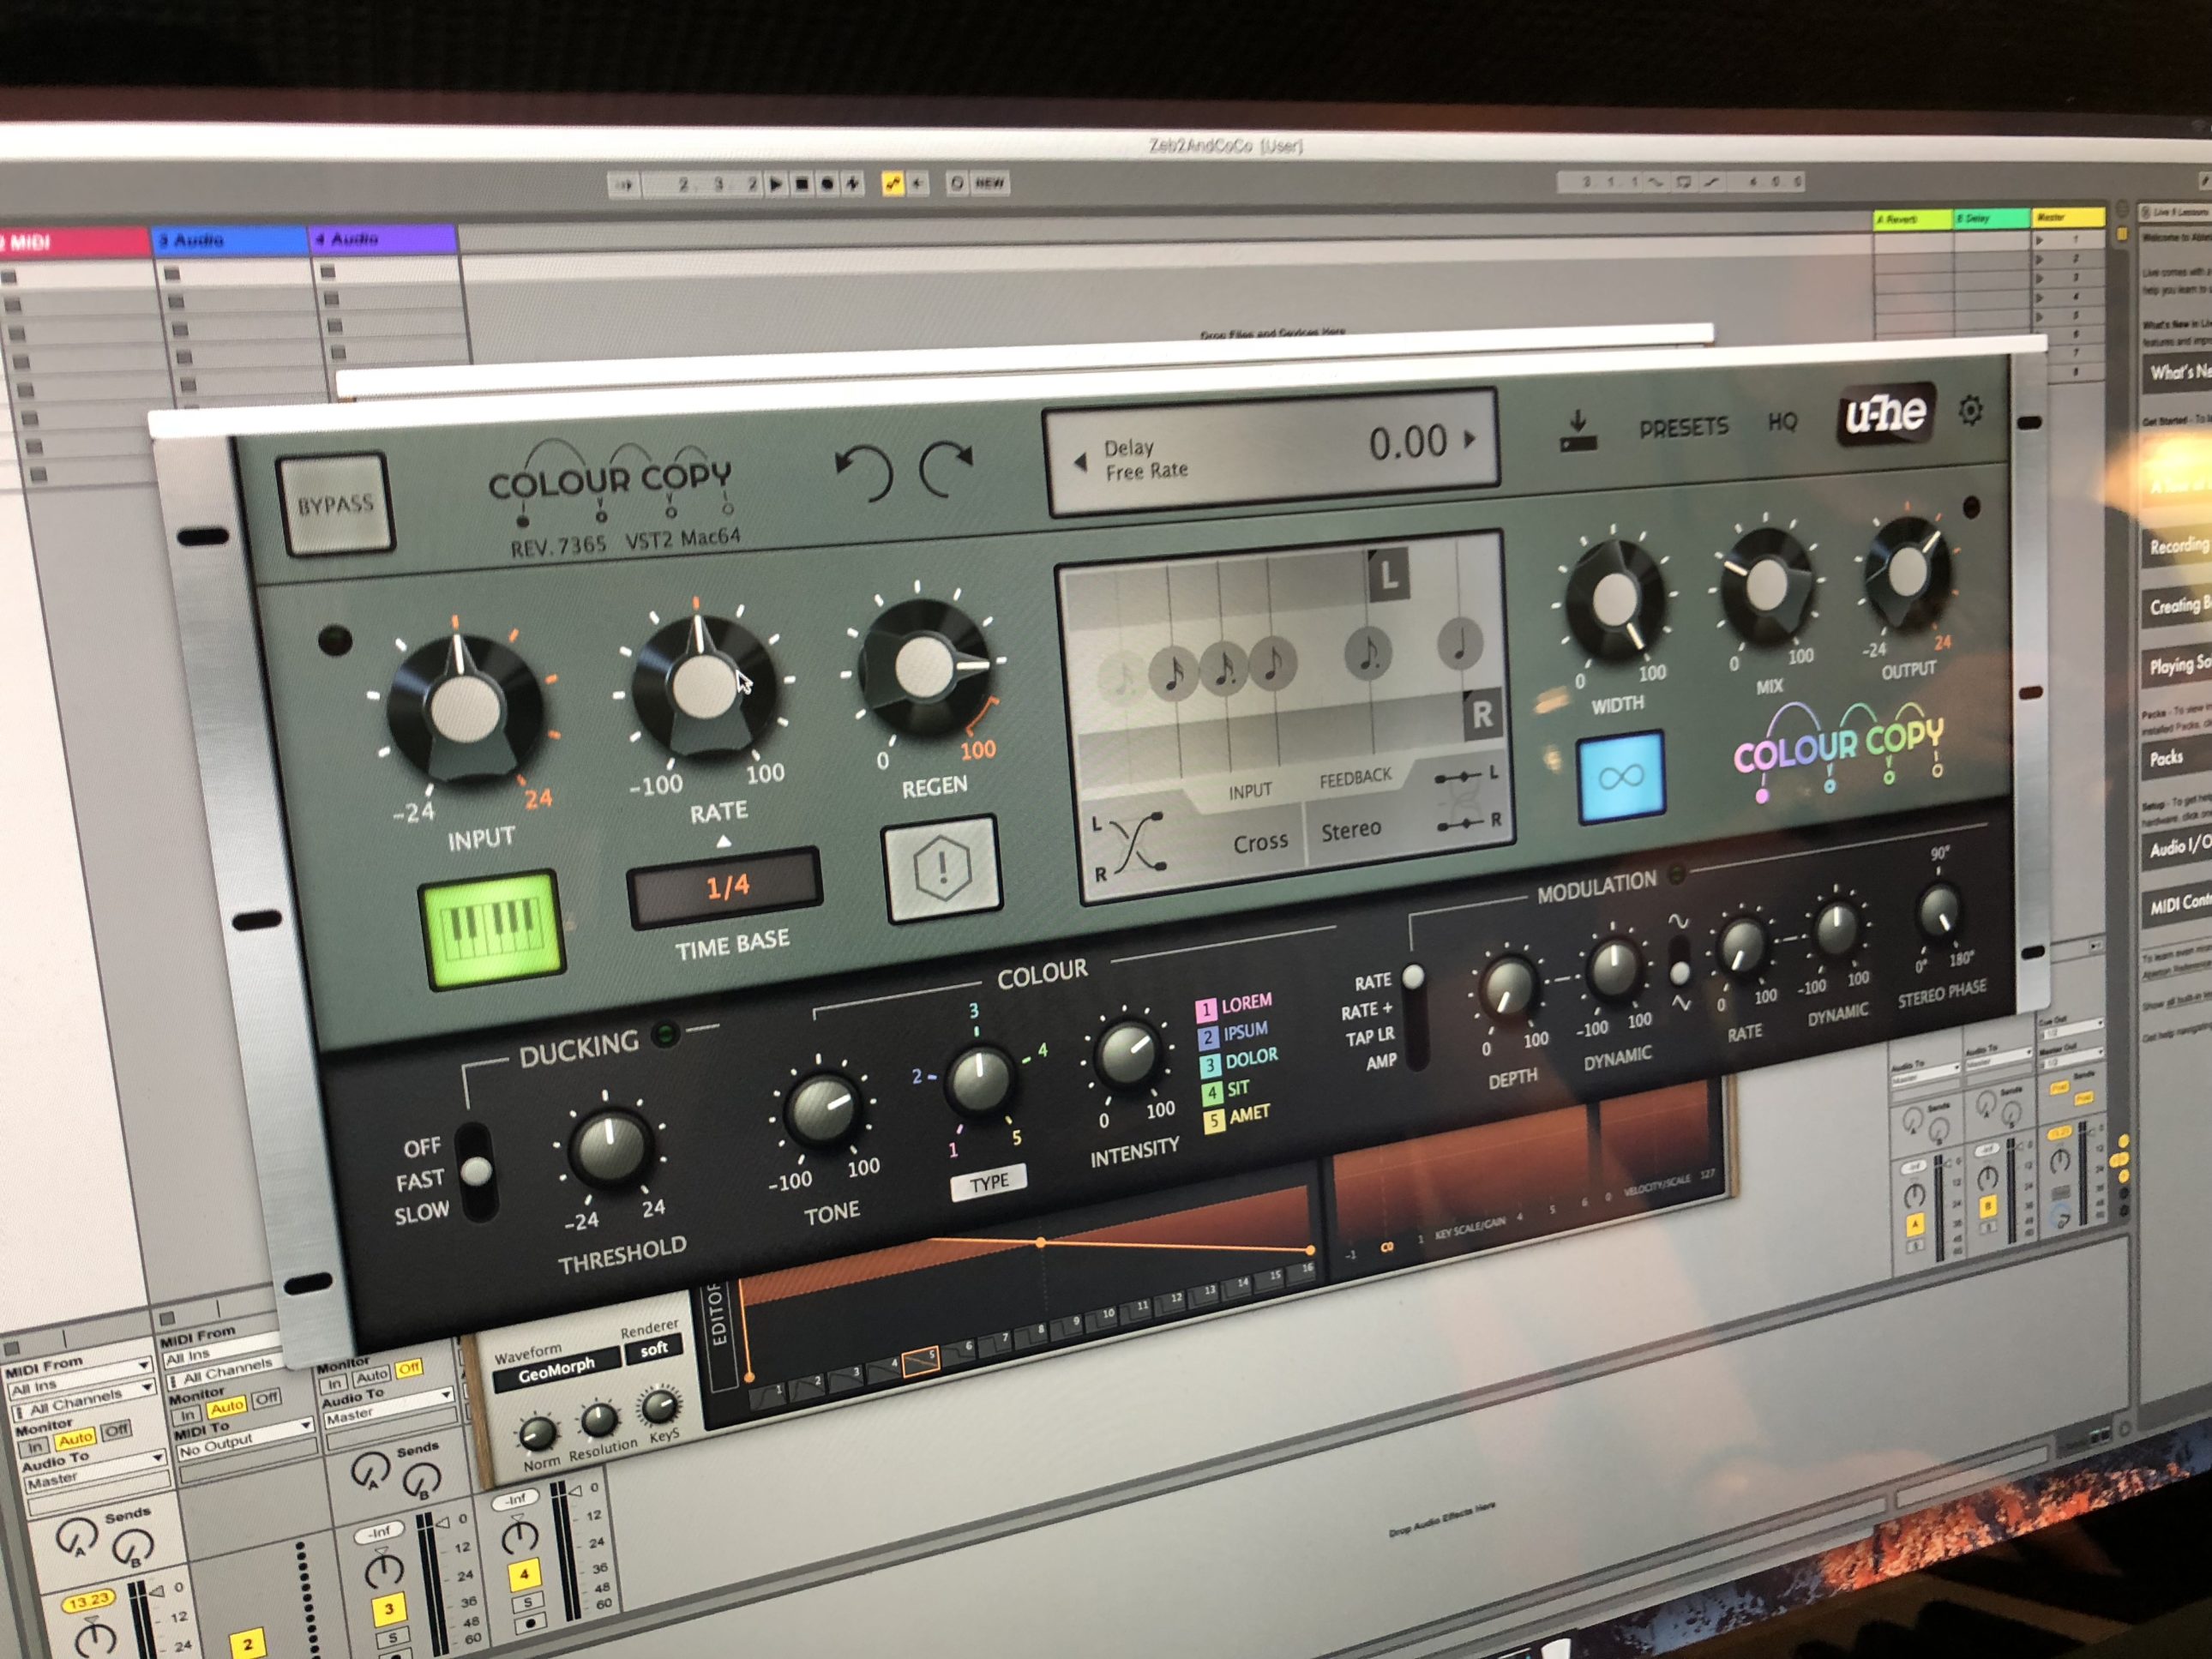Click the WIDTH knob

click(x=1614, y=600)
